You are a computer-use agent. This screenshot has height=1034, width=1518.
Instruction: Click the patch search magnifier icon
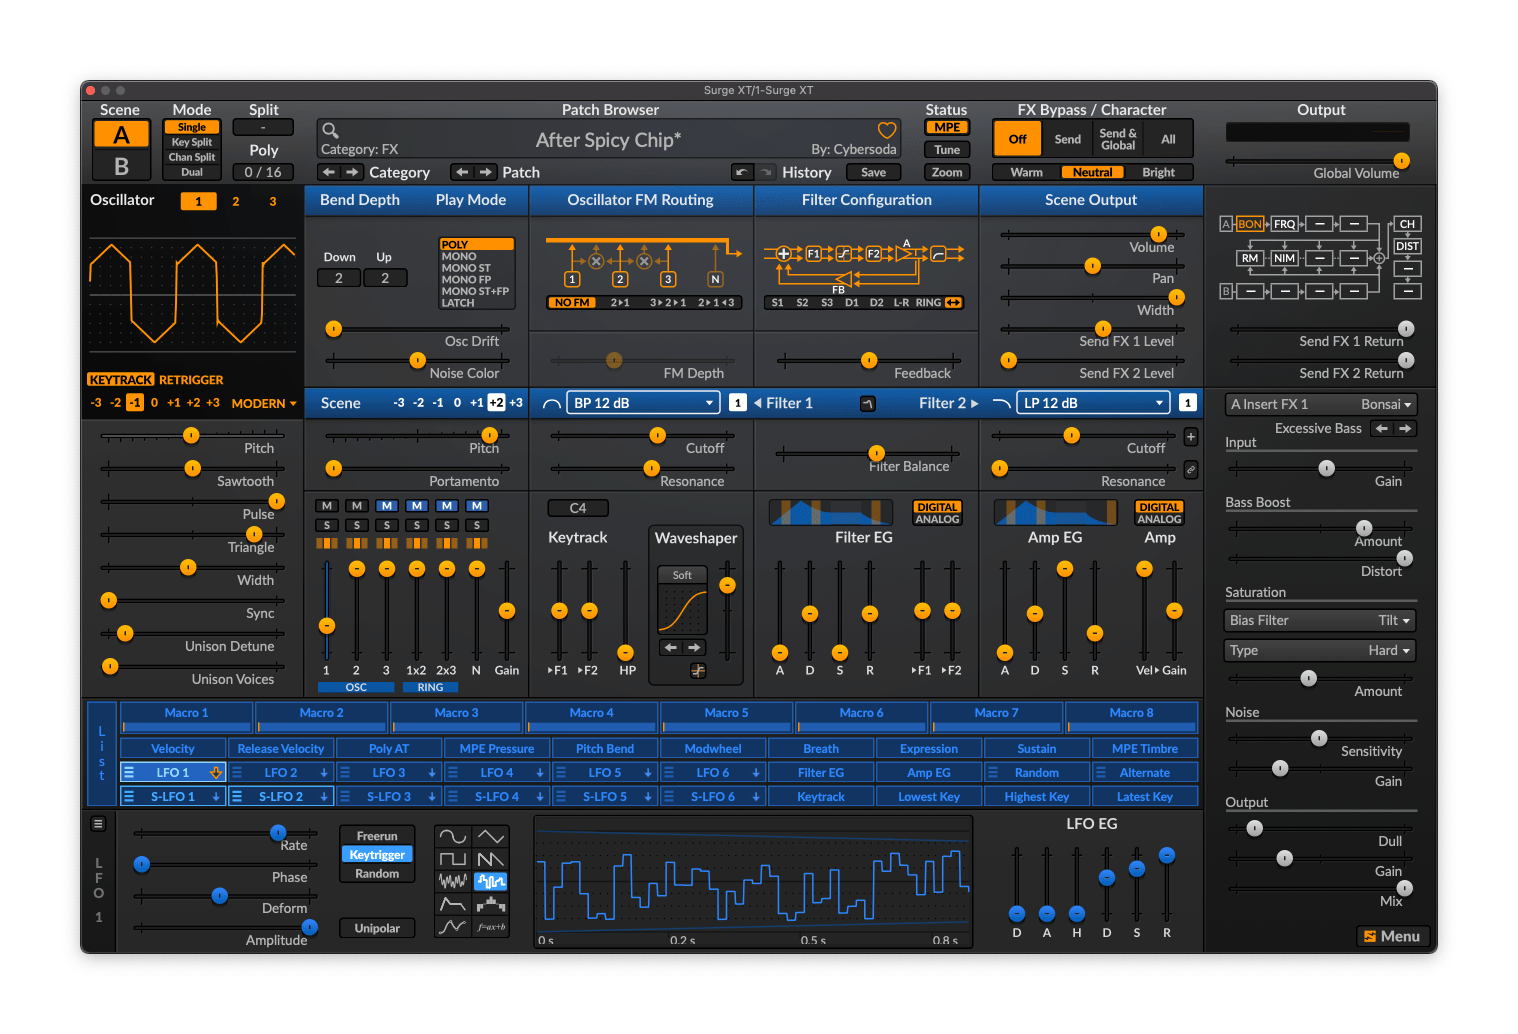point(330,130)
